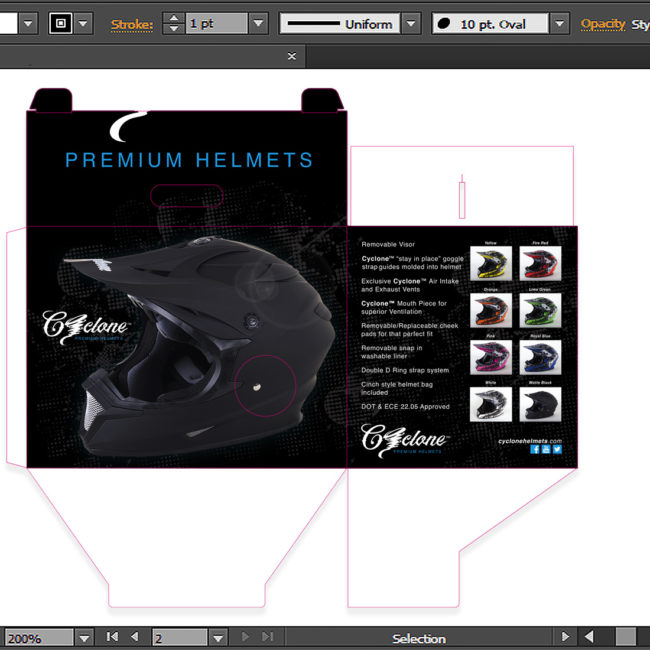Select the cyclonehelmets.com text
The width and height of the screenshot is (650, 650).
530,441
